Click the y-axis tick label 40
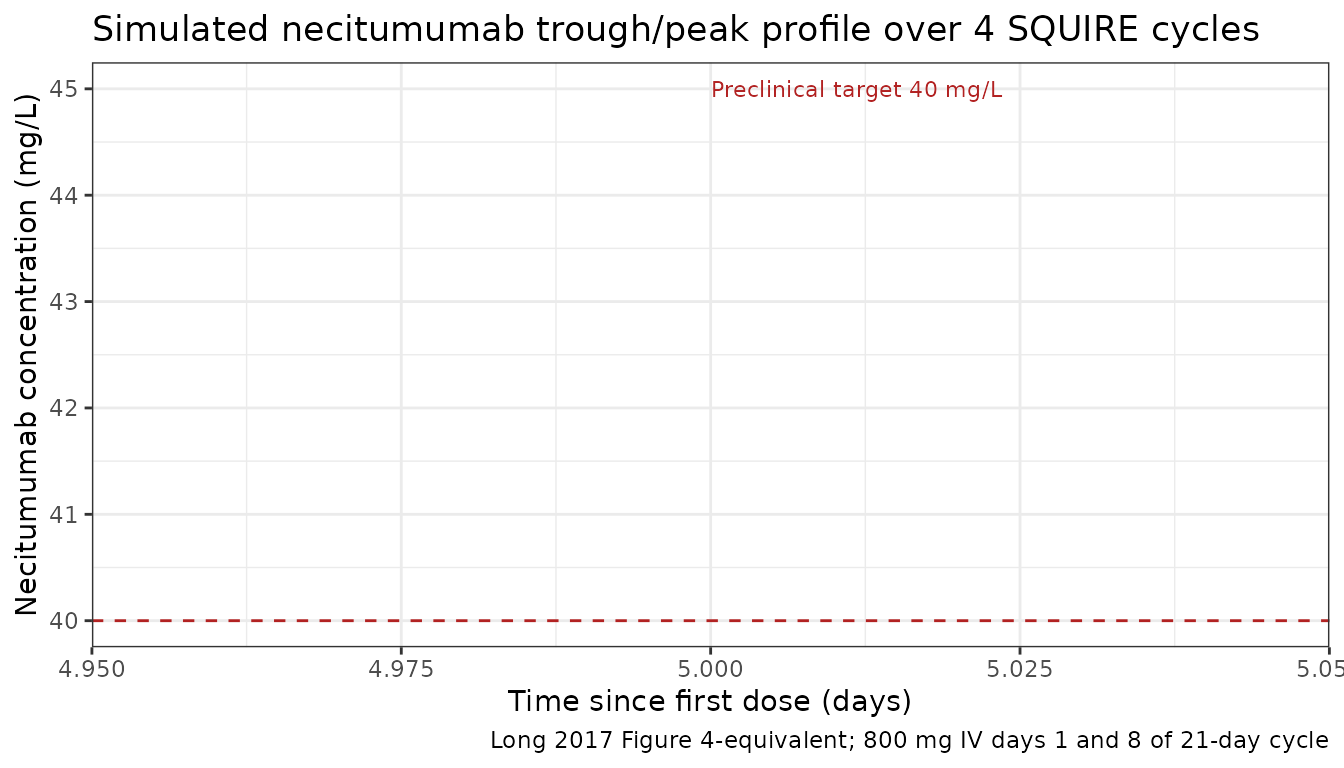Image resolution: width=1344 pixels, height=768 pixels. click(x=64, y=621)
